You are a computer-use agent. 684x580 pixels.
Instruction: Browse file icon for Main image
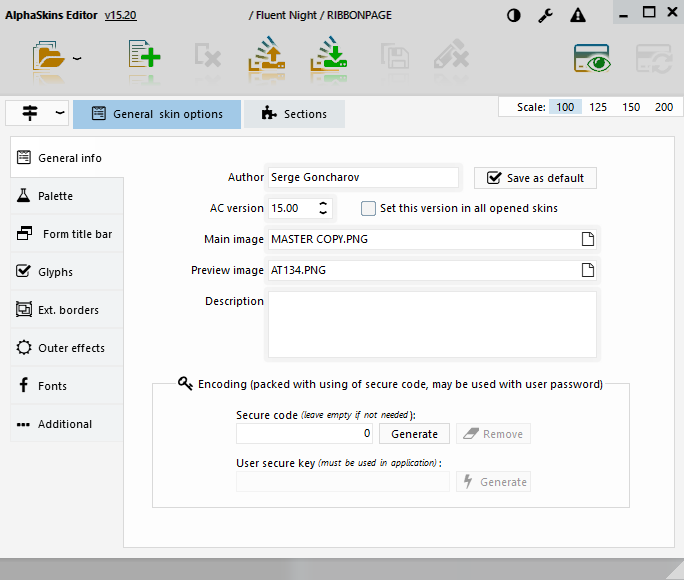pos(588,239)
